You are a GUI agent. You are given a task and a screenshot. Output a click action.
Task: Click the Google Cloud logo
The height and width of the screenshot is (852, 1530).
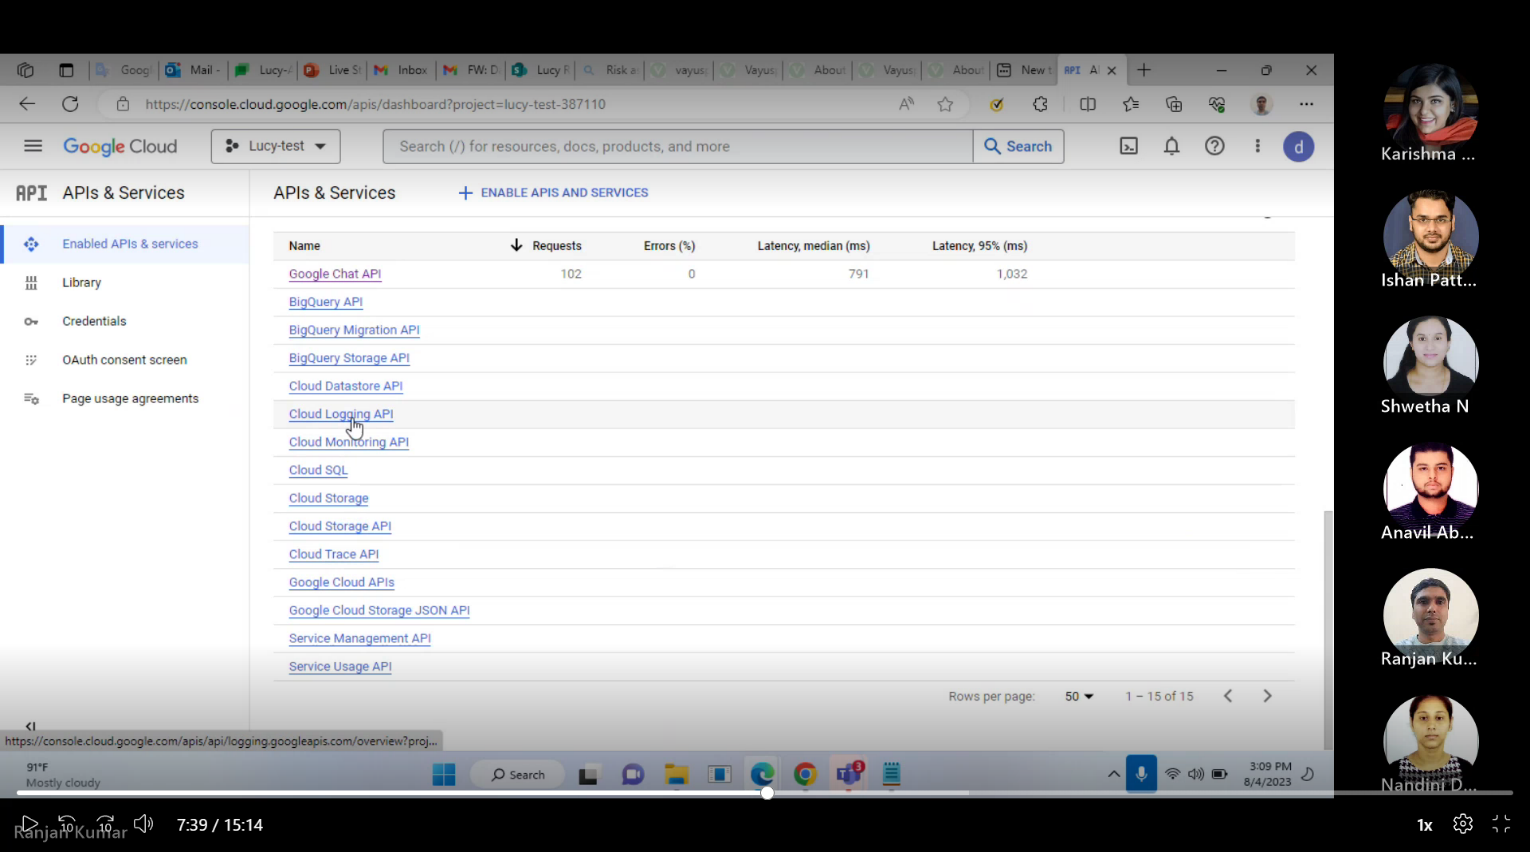tap(120, 146)
